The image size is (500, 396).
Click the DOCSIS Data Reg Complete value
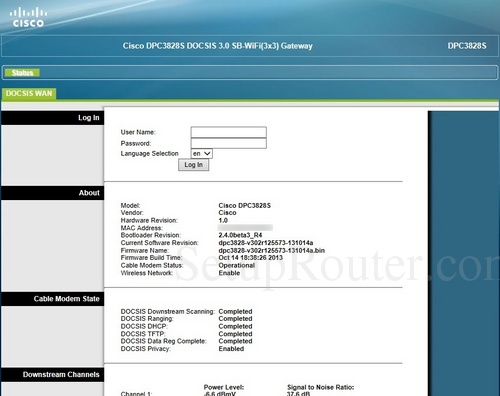235,341
